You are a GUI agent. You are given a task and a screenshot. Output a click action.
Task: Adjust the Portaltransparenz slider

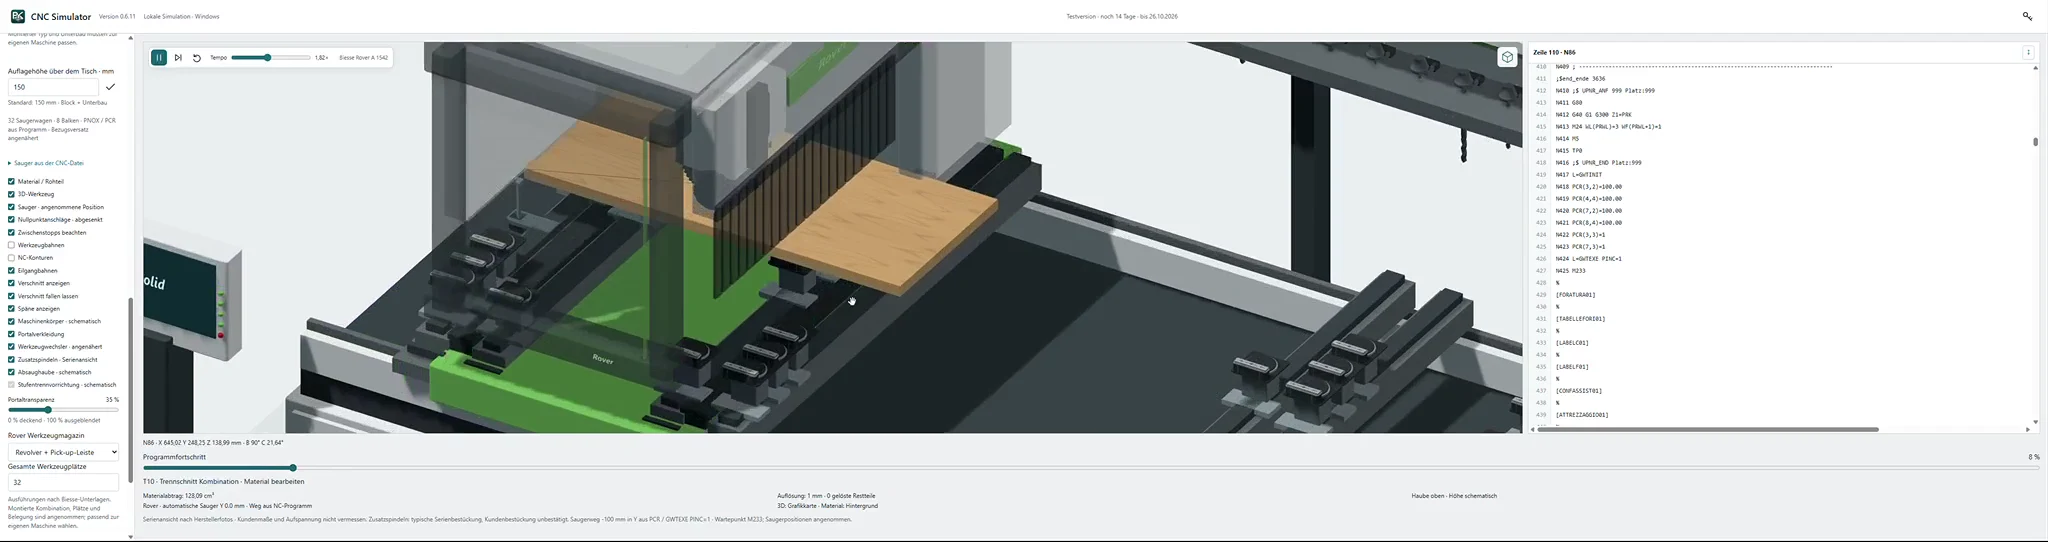pos(63,410)
